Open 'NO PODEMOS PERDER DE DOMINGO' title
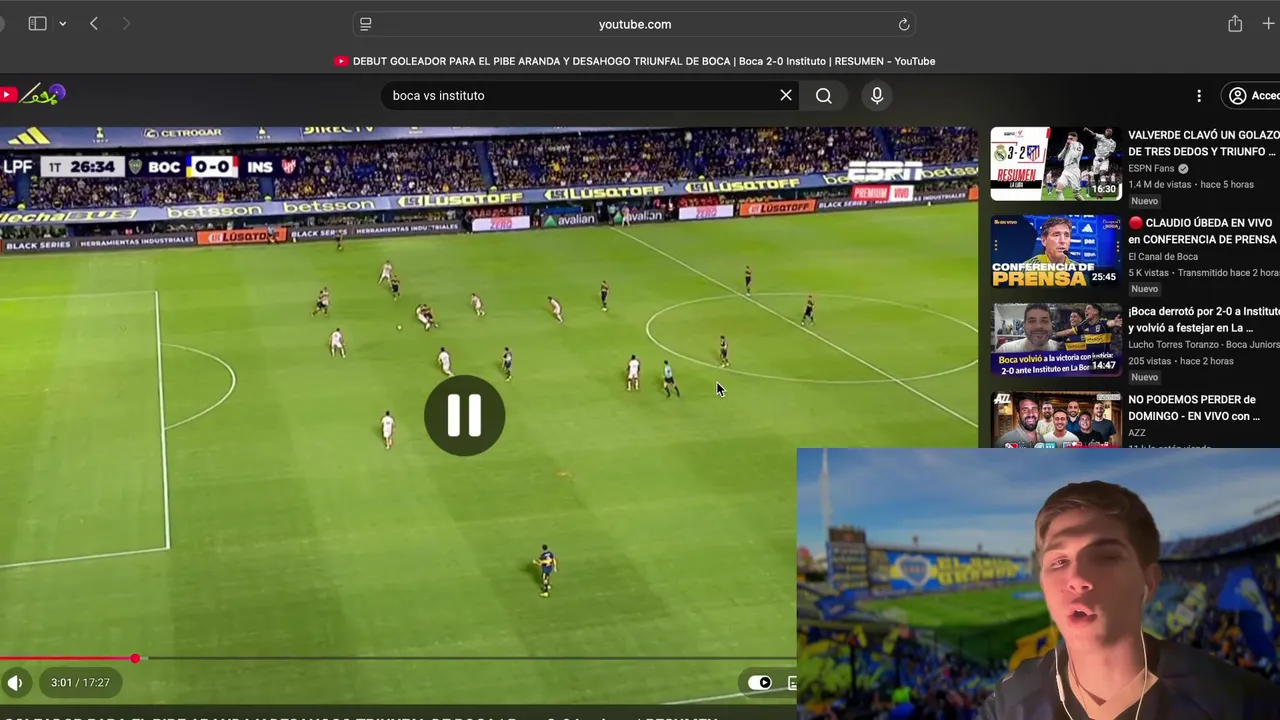 tap(1193, 407)
